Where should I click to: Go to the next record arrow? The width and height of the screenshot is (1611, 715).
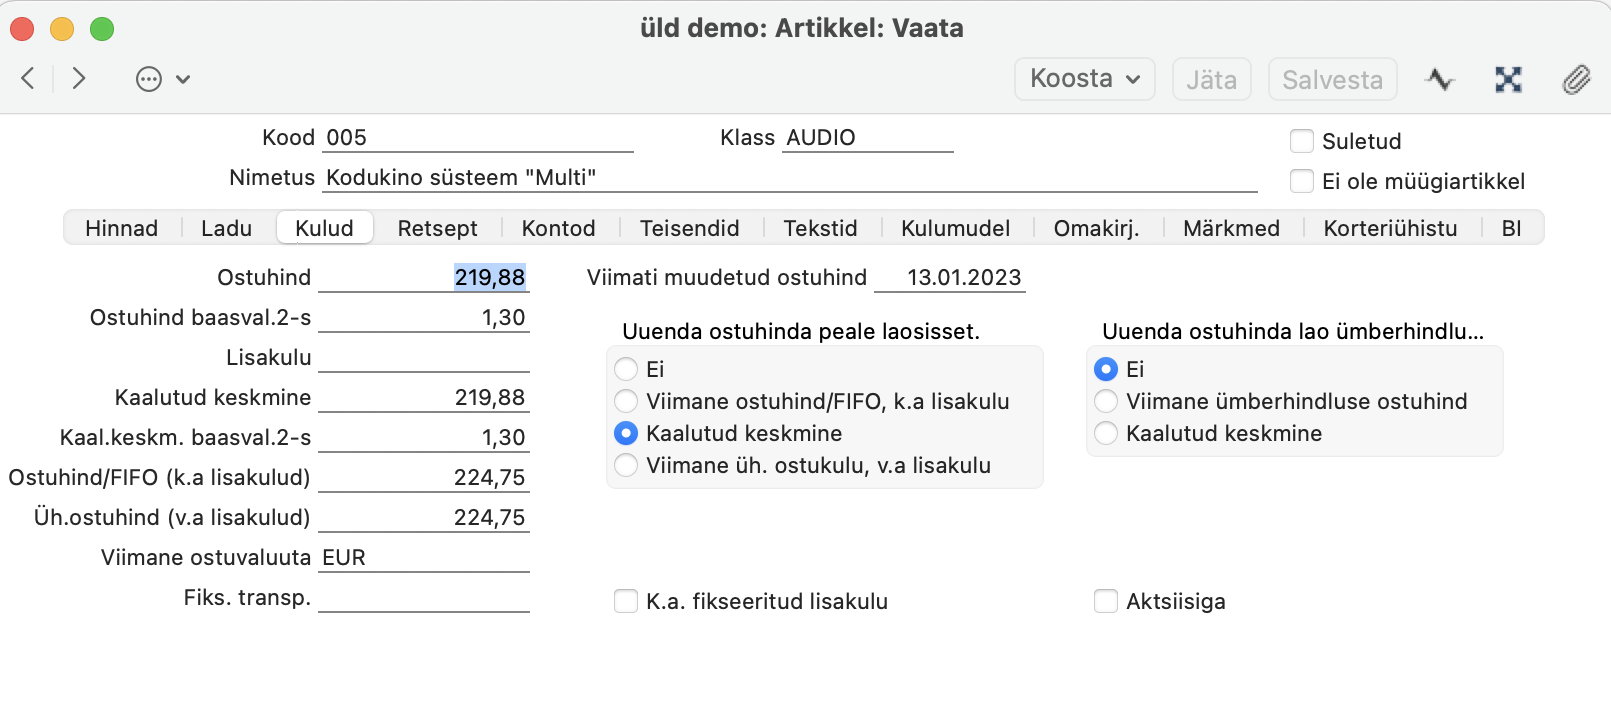(78, 78)
